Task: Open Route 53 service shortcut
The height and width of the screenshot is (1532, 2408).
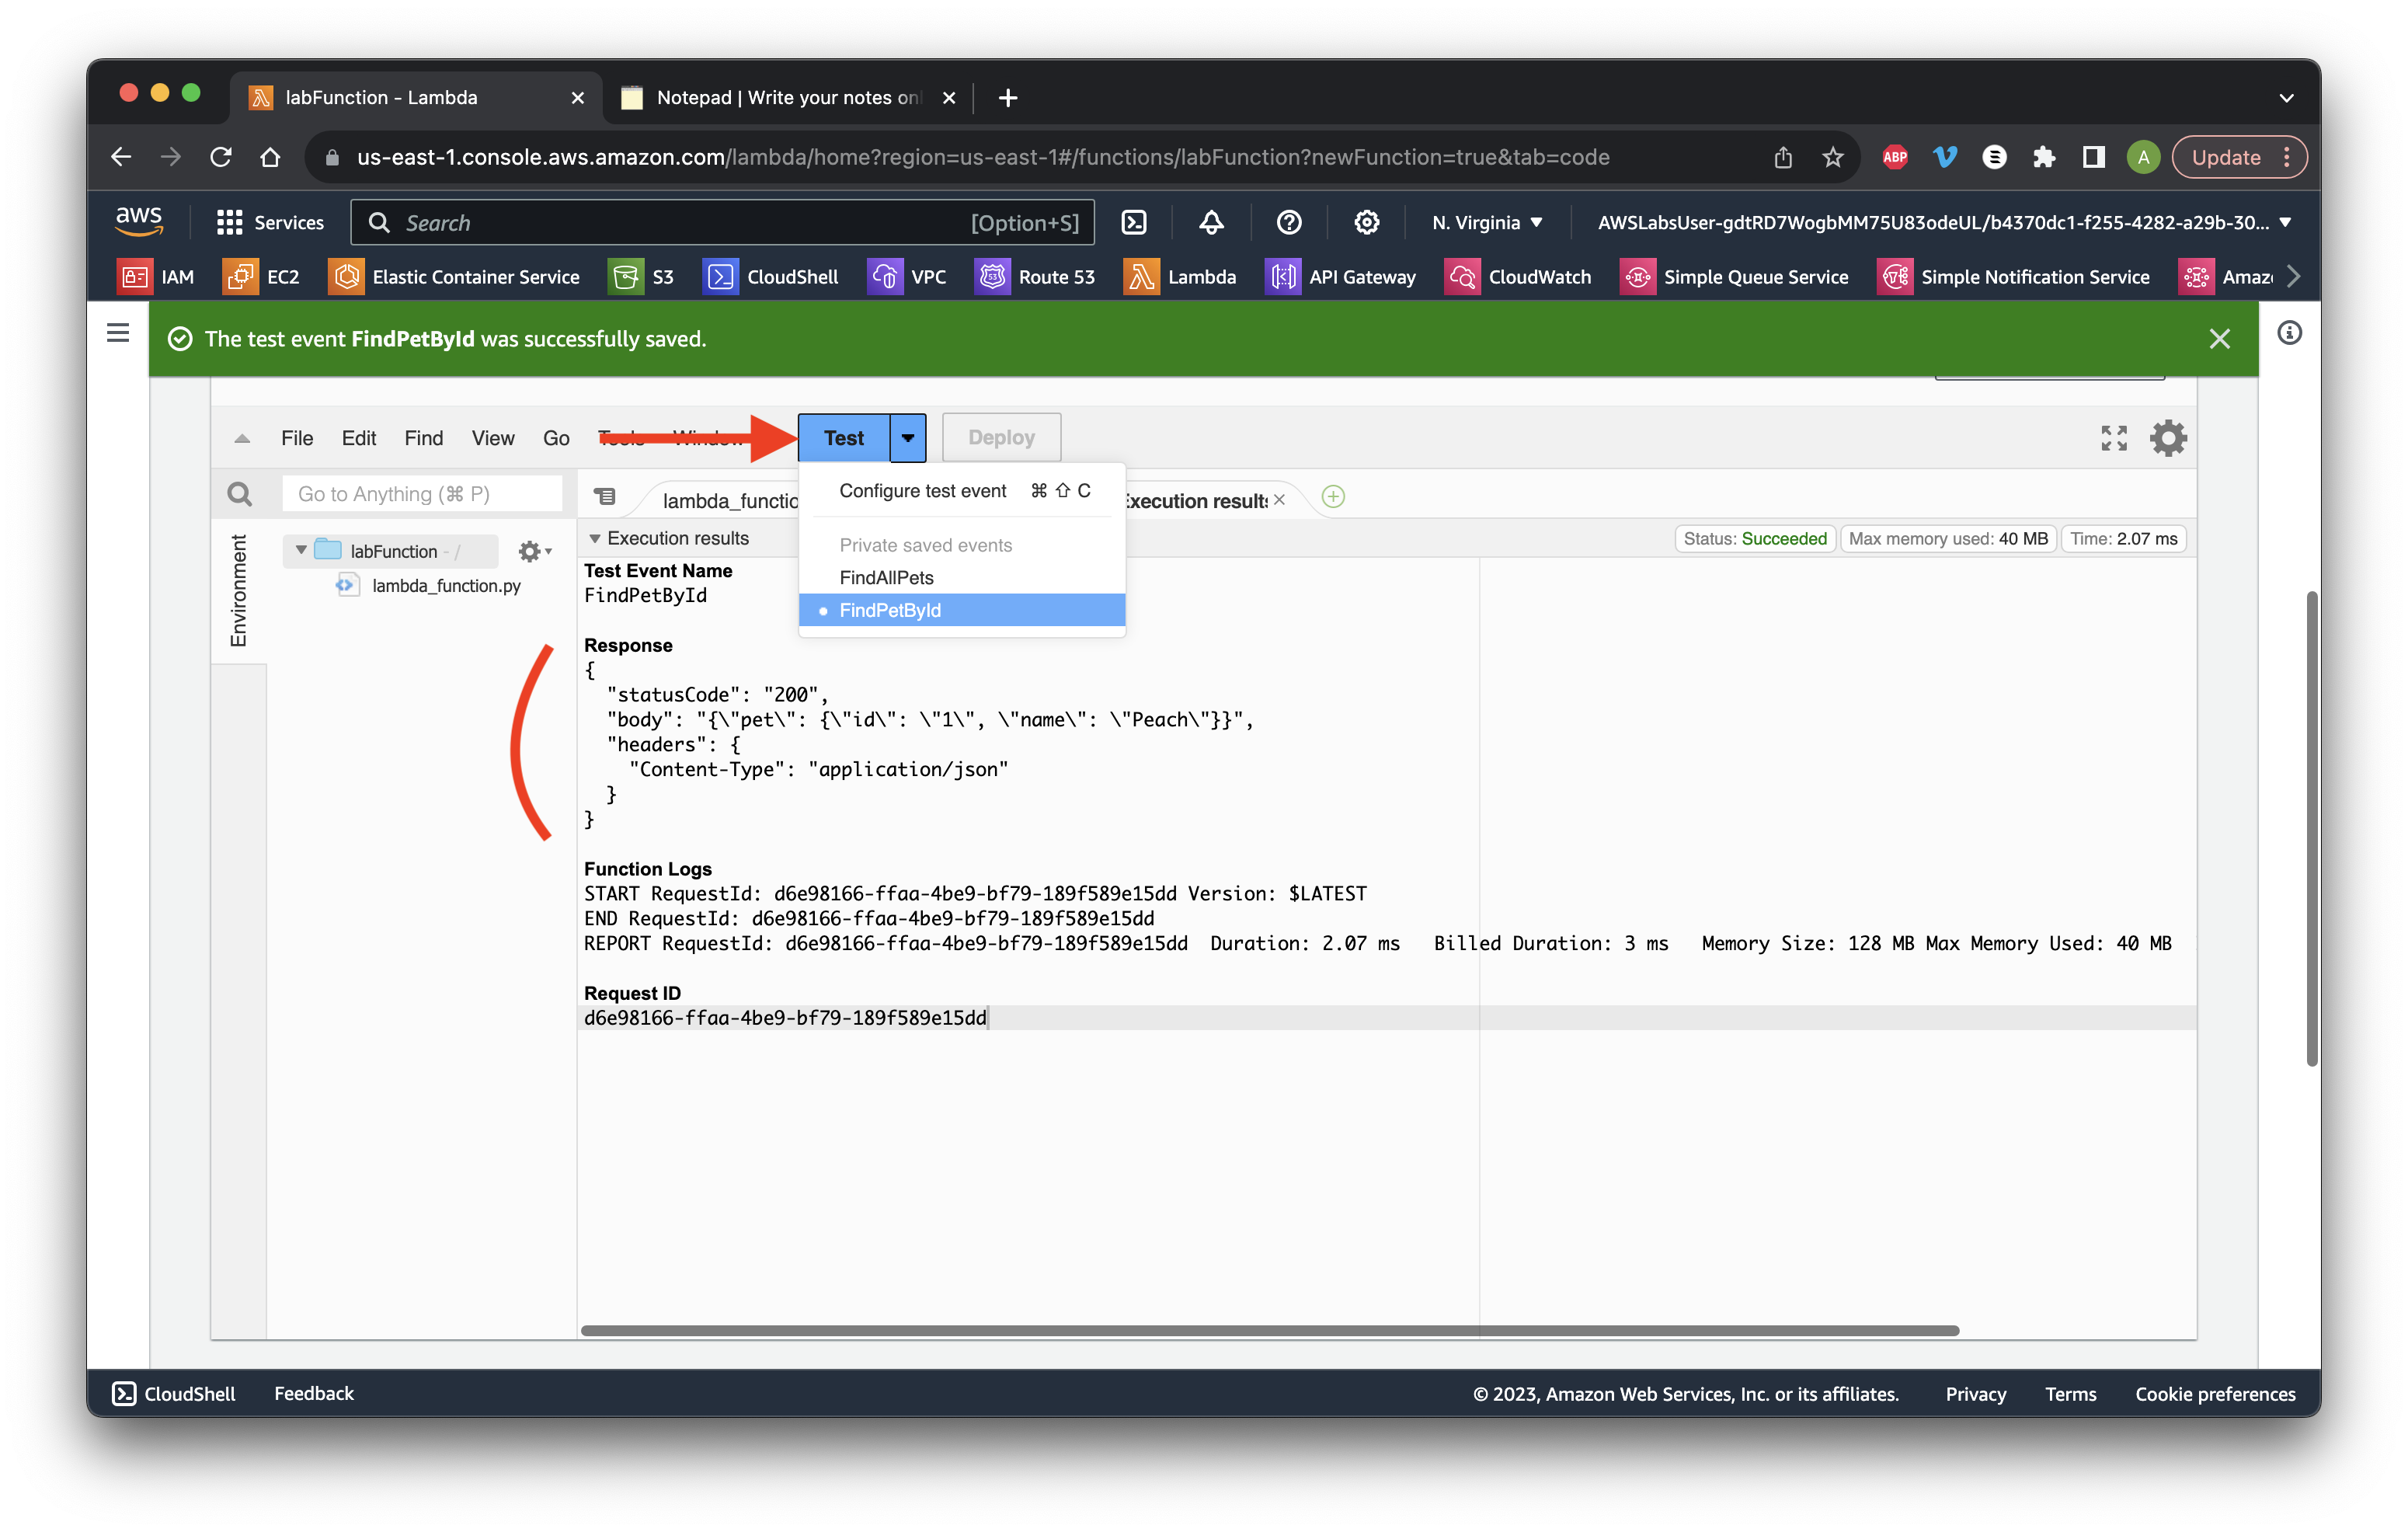Action: pyautogui.click(x=1035, y=277)
